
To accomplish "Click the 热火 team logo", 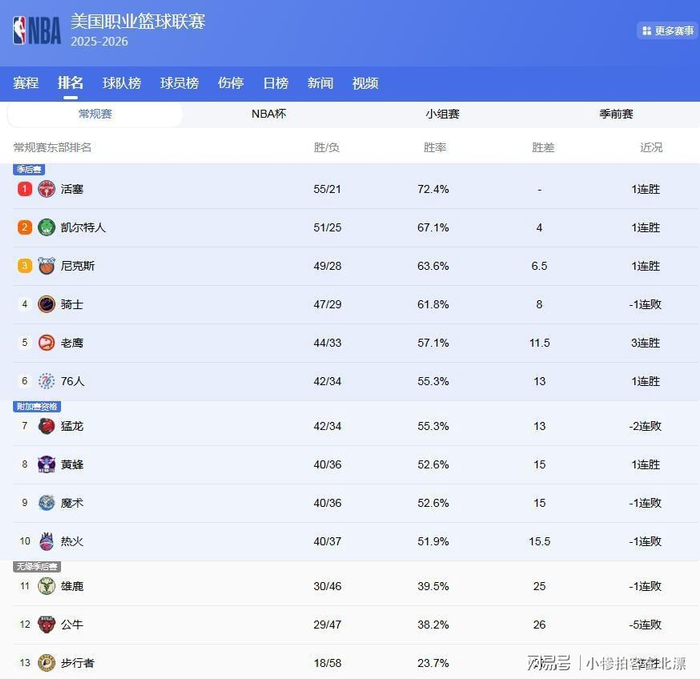I will [46, 541].
